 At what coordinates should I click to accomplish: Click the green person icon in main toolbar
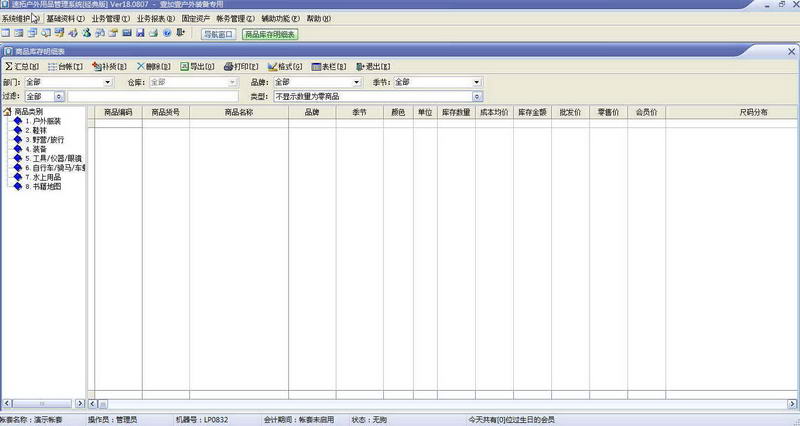click(x=86, y=33)
